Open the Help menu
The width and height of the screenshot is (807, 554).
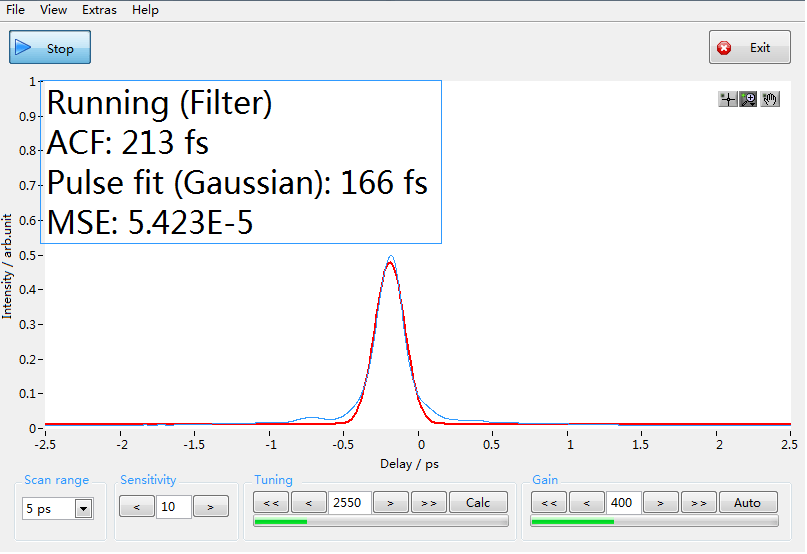click(145, 10)
